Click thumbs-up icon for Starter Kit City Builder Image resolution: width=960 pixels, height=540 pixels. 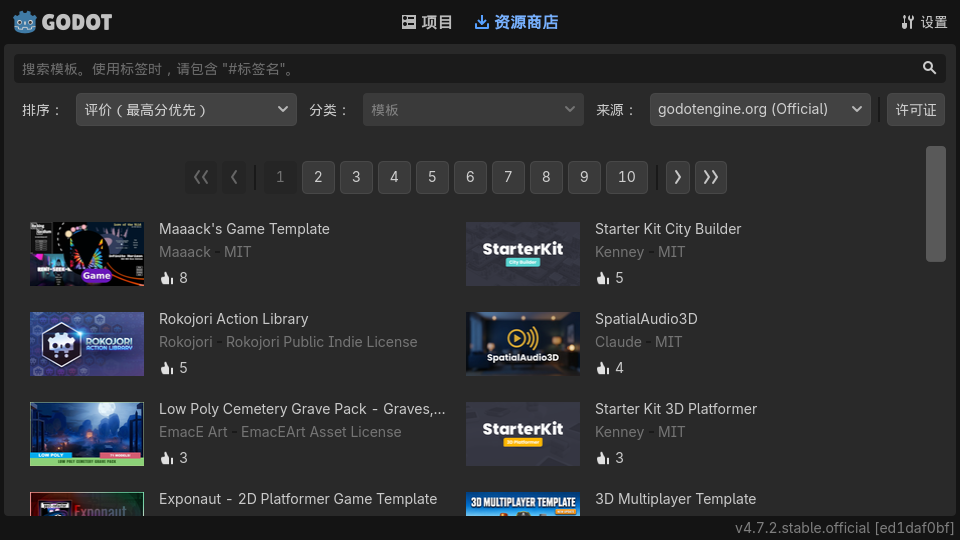[602, 278]
